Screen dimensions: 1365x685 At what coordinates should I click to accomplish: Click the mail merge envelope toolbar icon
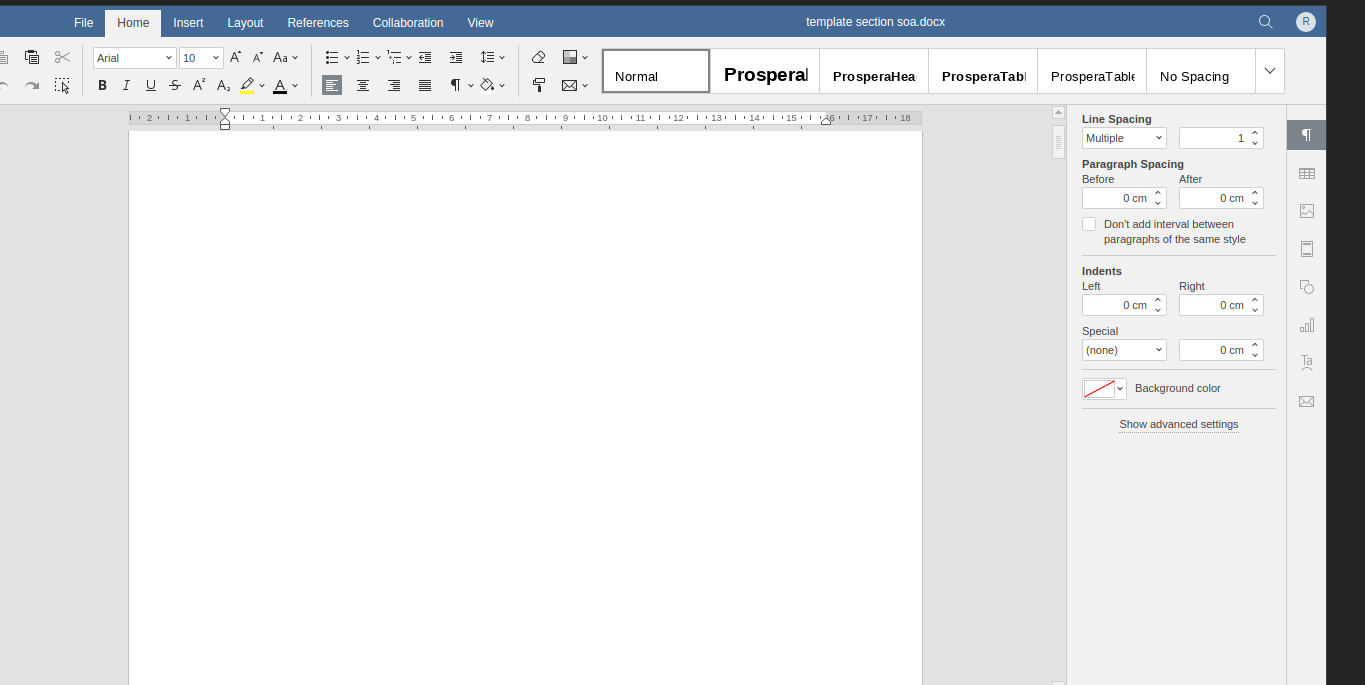(569, 86)
